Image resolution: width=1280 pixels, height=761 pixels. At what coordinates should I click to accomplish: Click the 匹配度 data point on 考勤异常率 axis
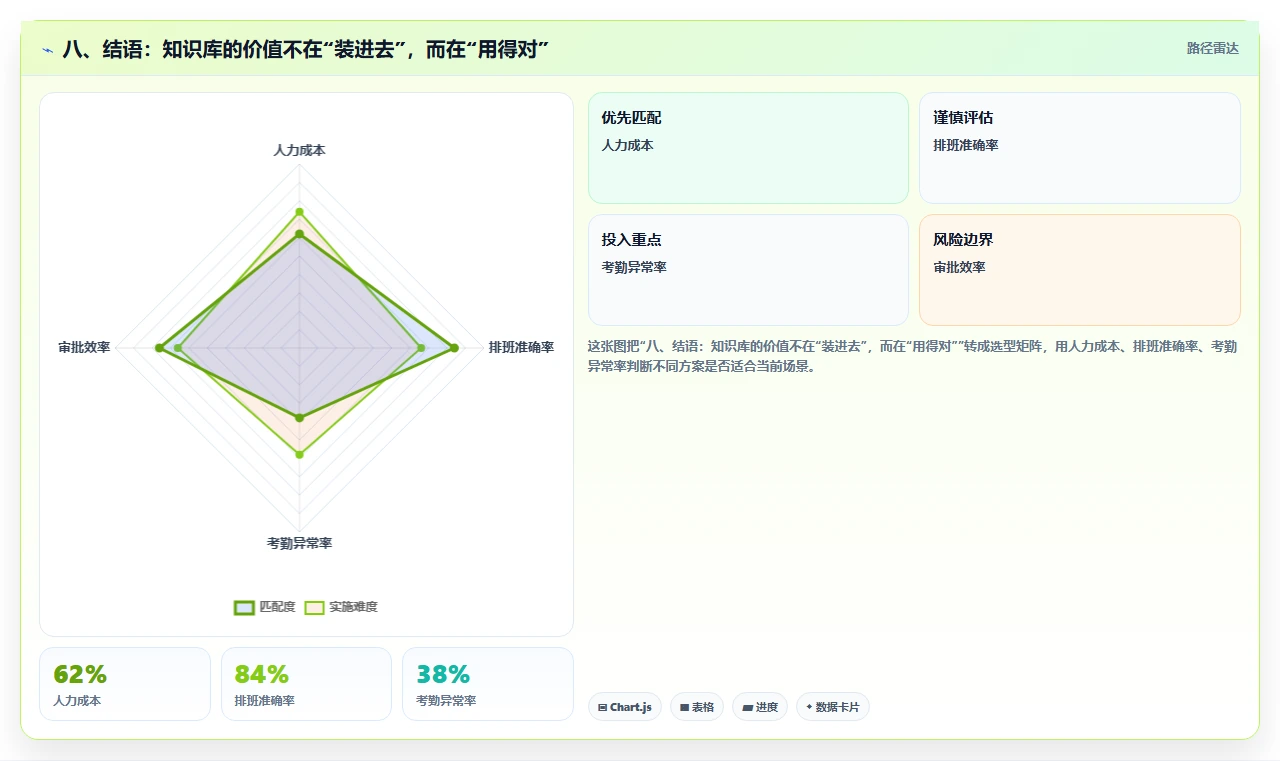pos(299,417)
